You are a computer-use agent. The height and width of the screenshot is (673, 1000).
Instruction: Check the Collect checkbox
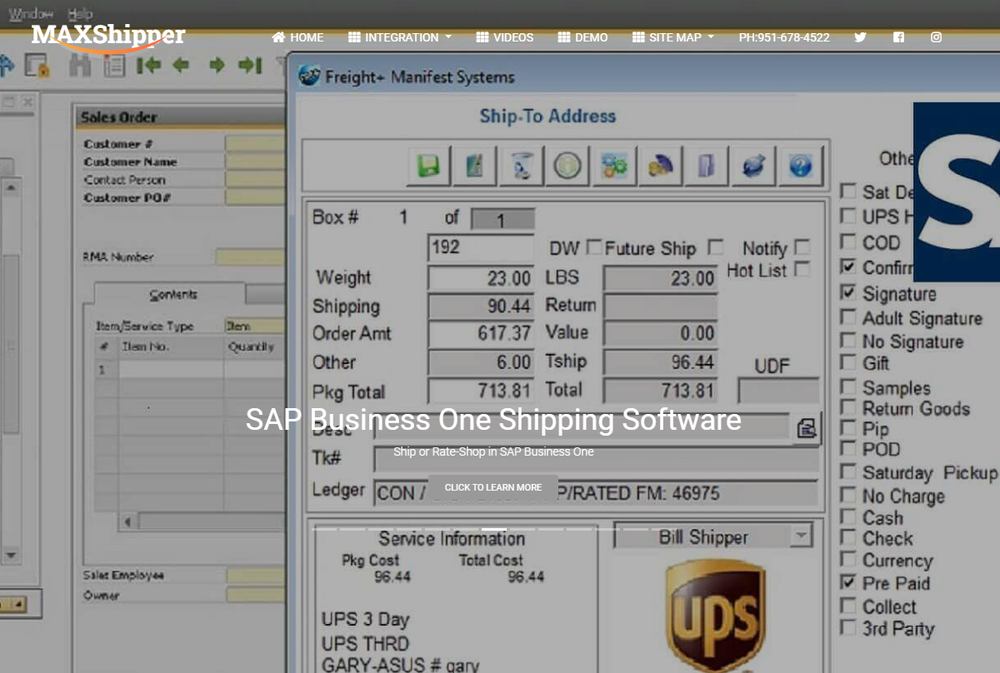tap(848, 605)
